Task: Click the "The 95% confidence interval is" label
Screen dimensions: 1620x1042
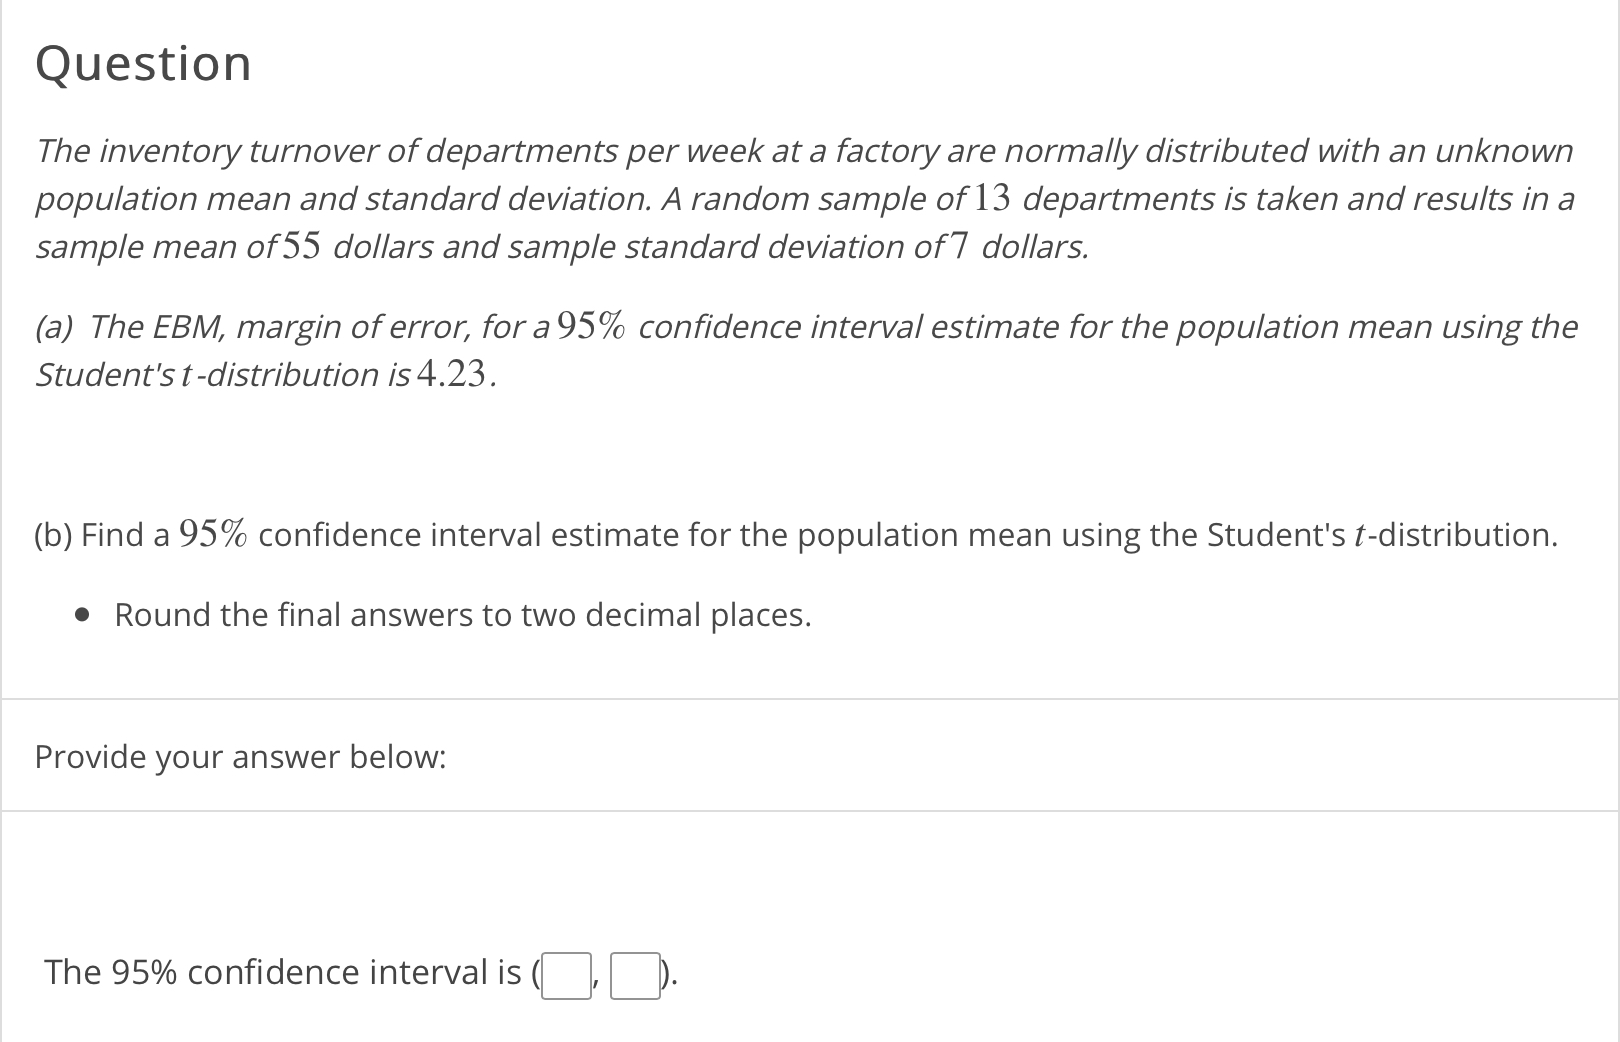Action: pos(283,972)
